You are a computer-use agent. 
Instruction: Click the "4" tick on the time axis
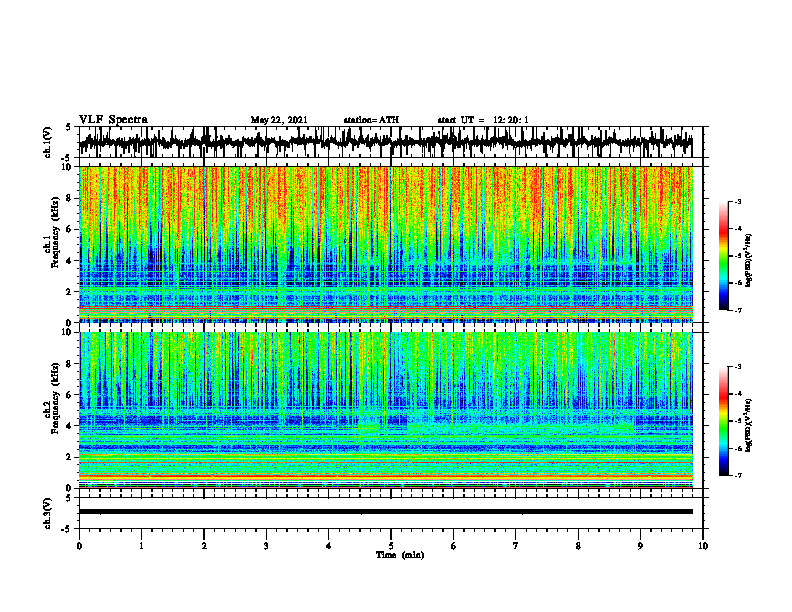coord(329,546)
